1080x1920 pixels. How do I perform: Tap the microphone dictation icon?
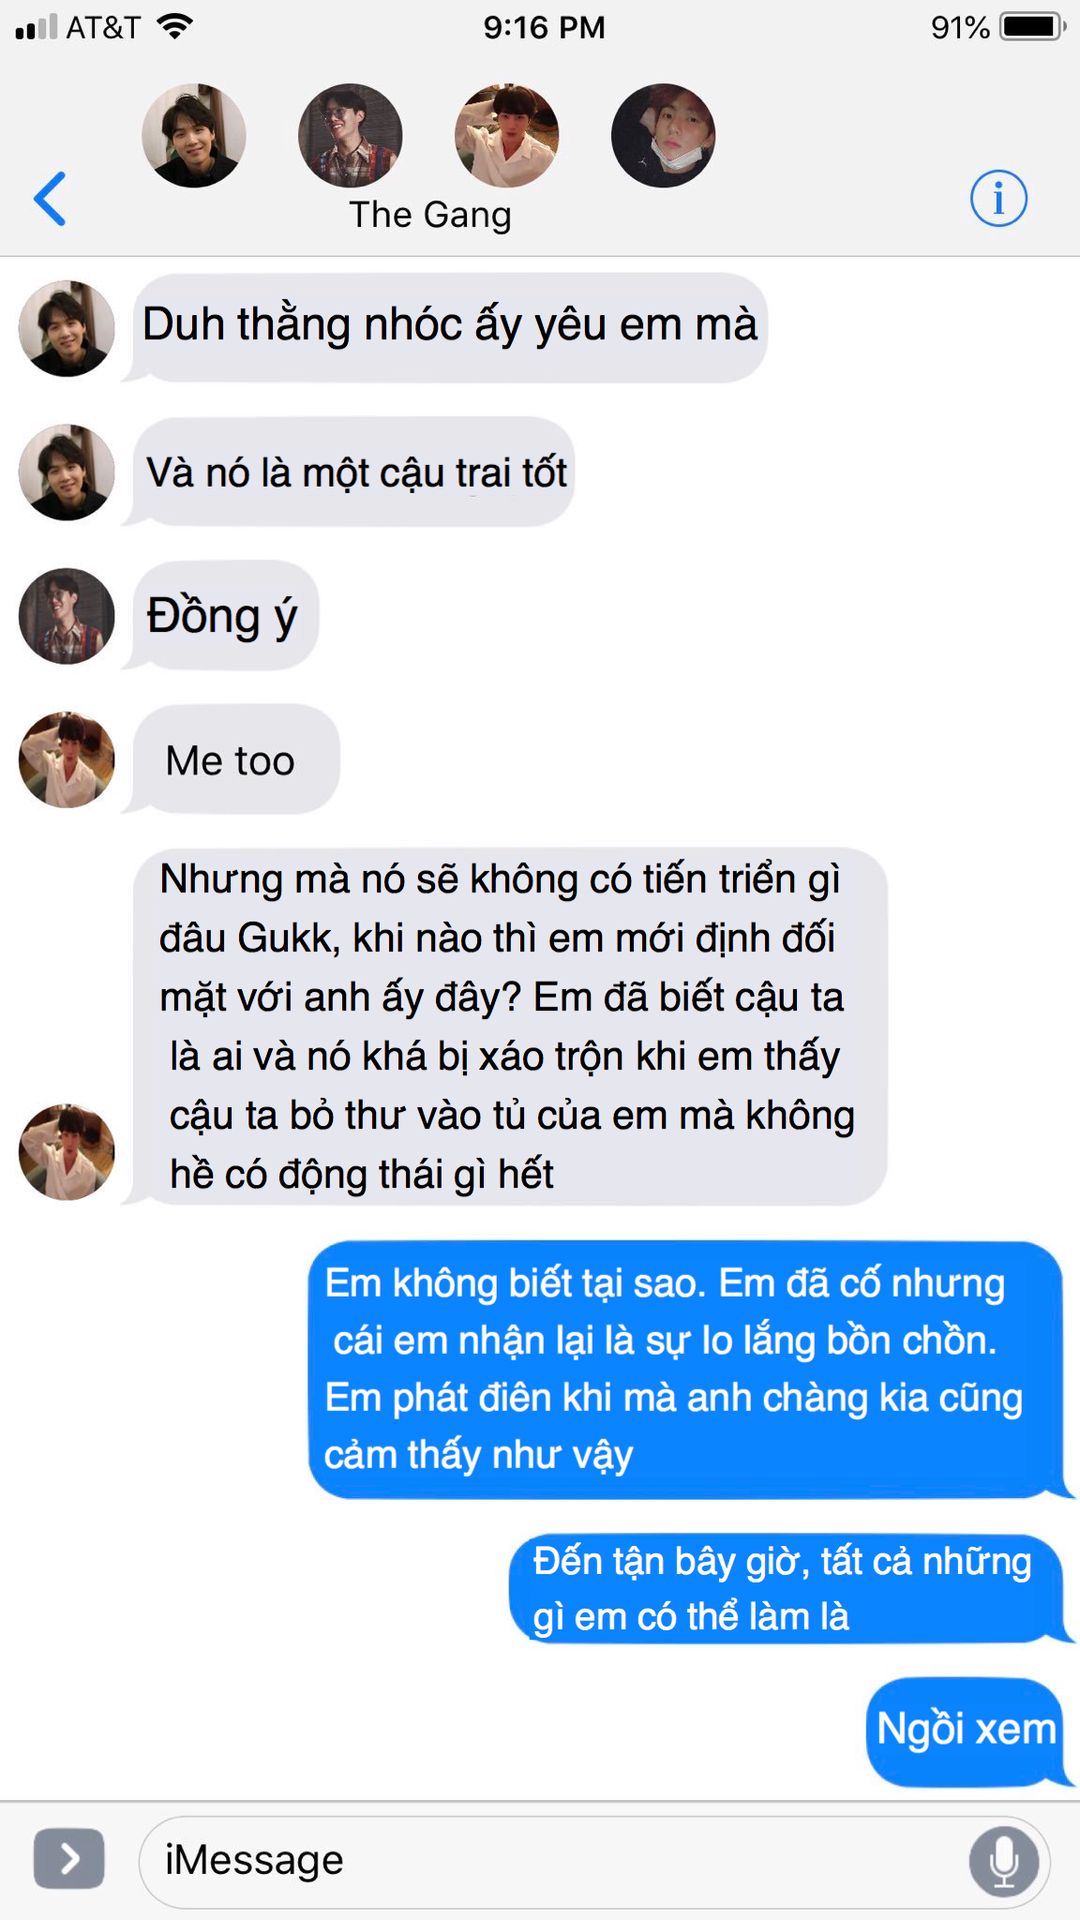click(x=1003, y=1861)
